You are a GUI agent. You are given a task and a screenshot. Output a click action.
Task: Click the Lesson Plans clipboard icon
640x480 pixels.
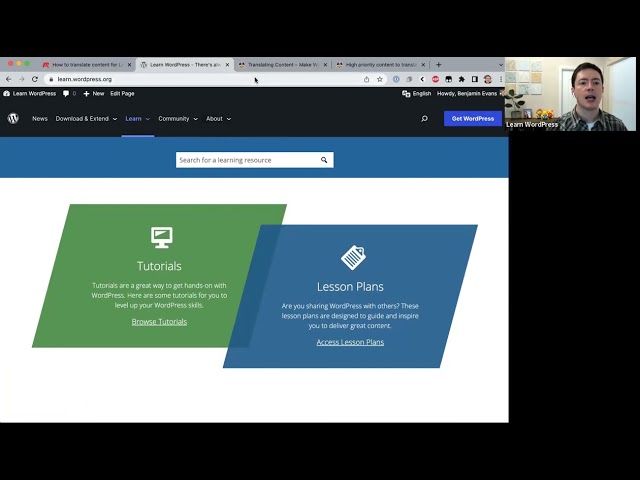point(353,258)
